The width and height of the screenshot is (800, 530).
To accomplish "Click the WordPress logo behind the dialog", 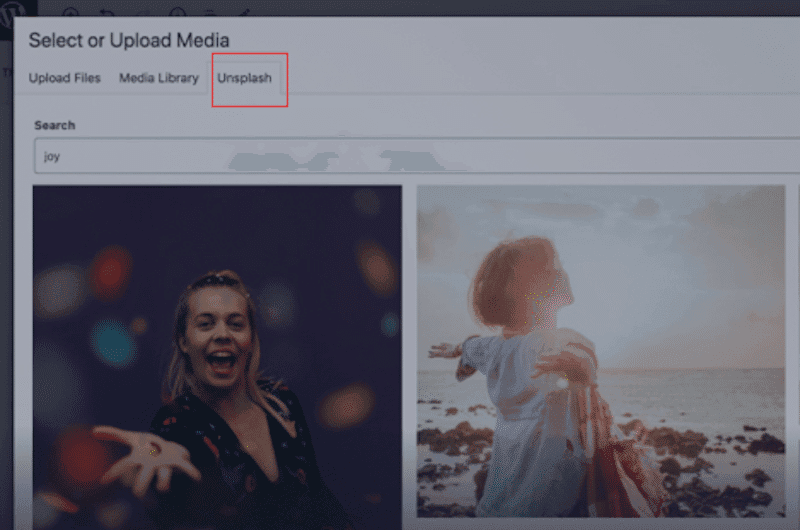I will [13, 14].
